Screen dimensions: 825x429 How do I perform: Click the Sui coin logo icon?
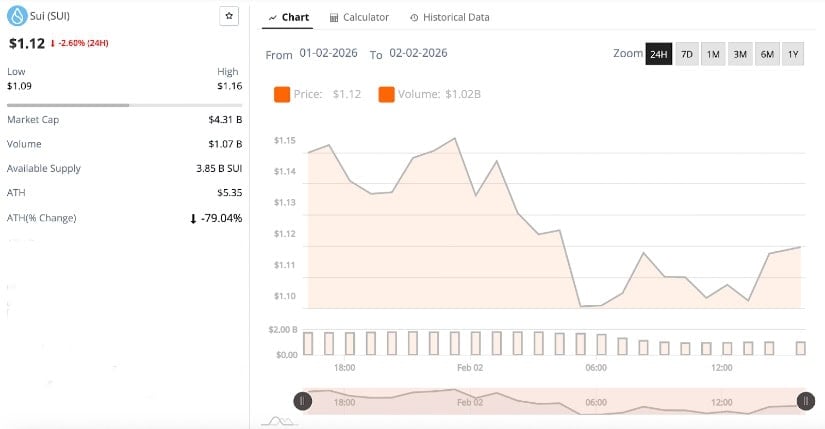pyautogui.click(x=15, y=16)
